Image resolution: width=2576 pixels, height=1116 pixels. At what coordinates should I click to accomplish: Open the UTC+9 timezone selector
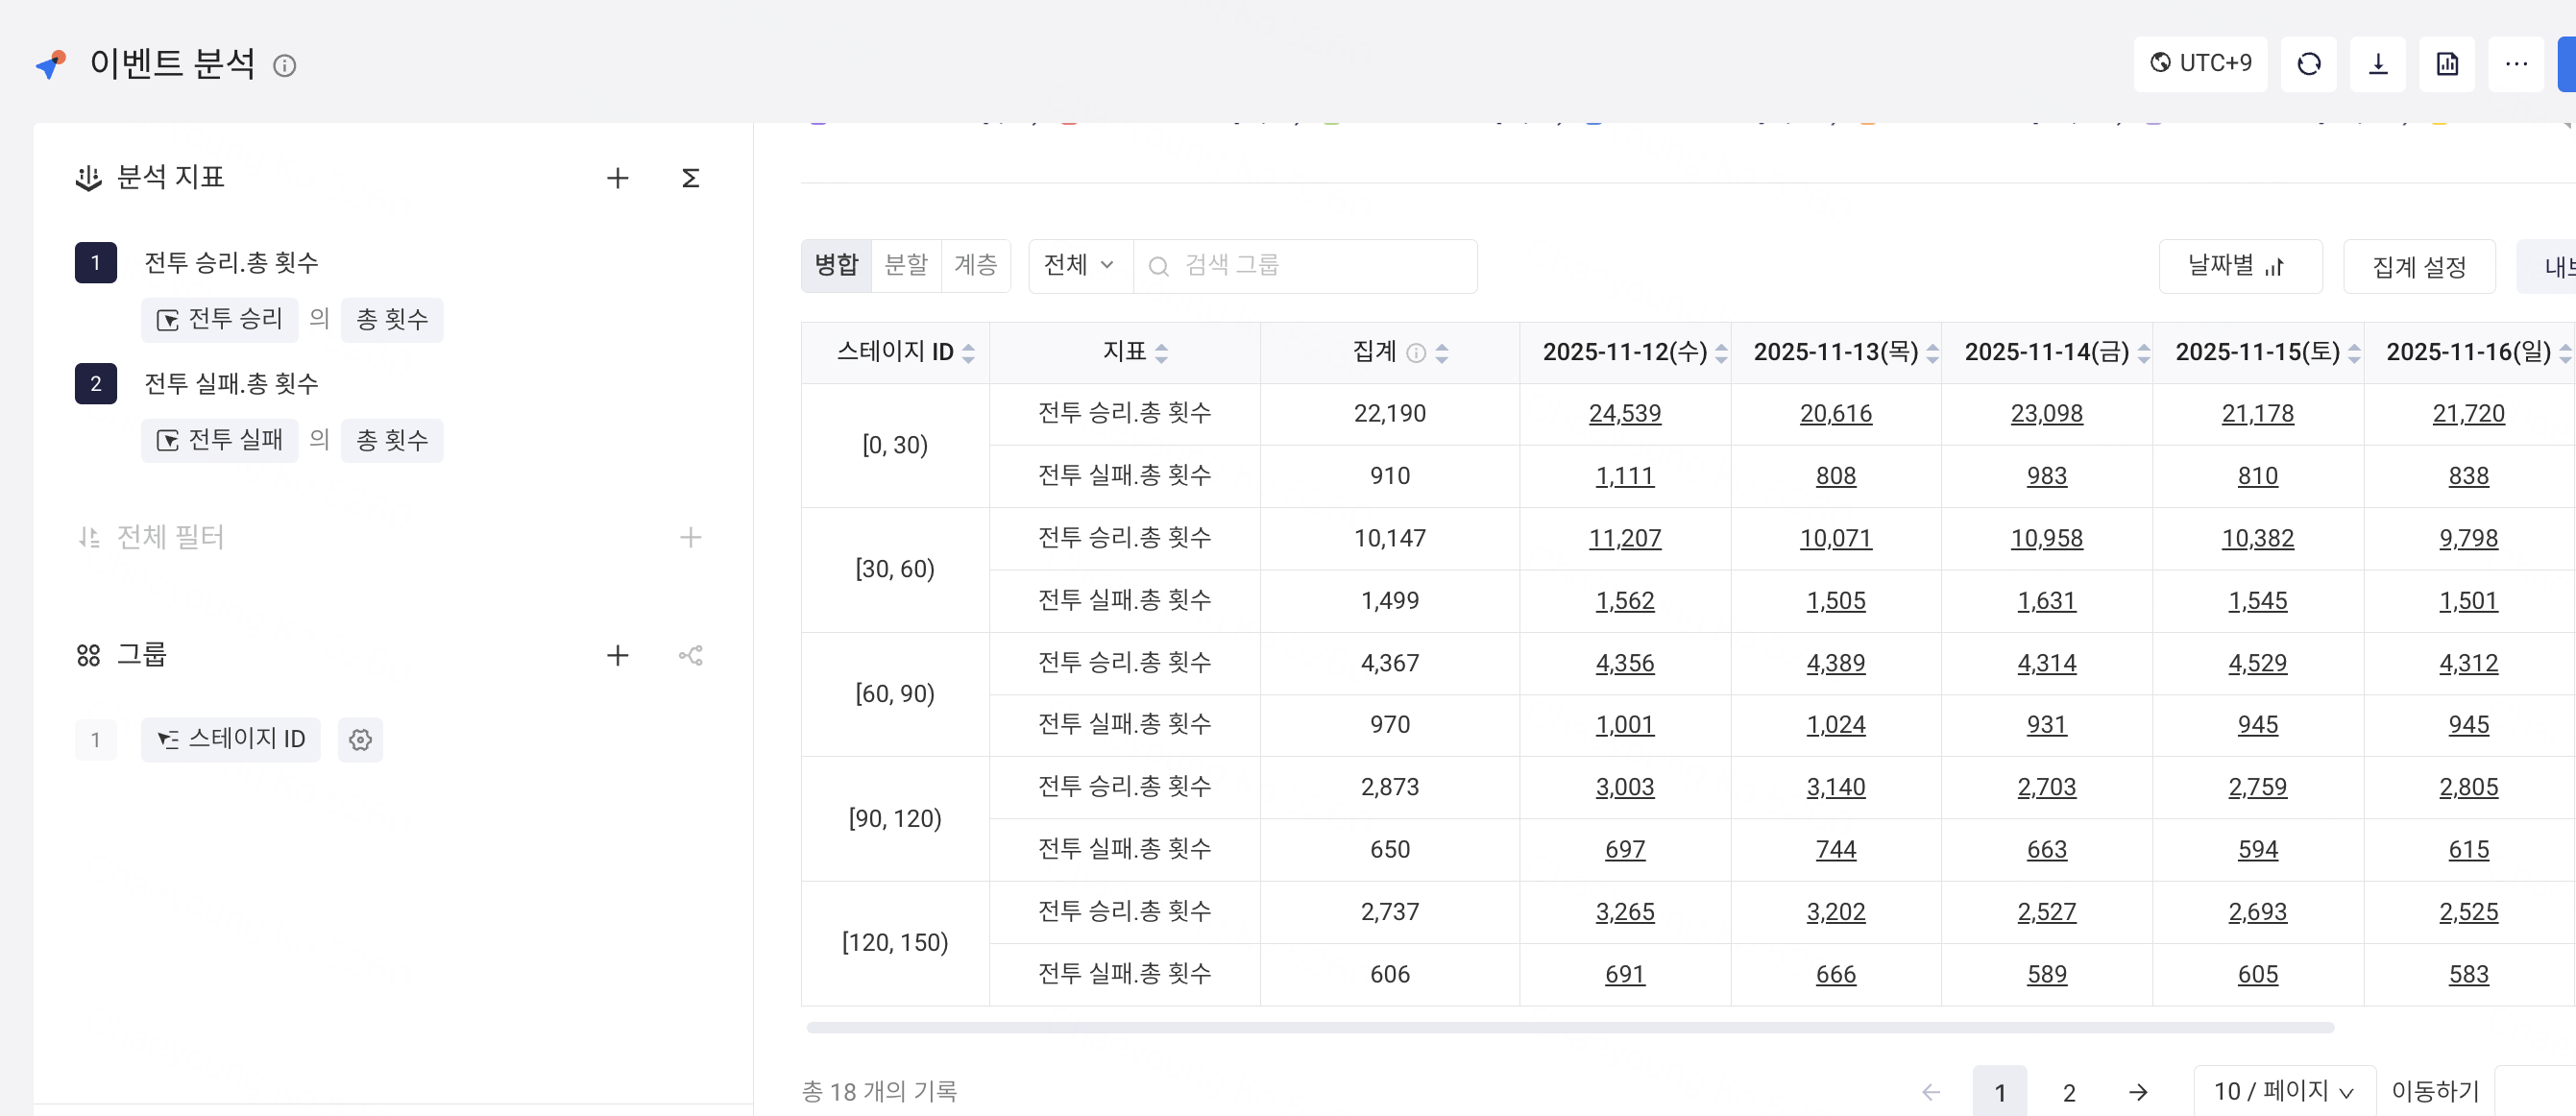coord(2200,64)
